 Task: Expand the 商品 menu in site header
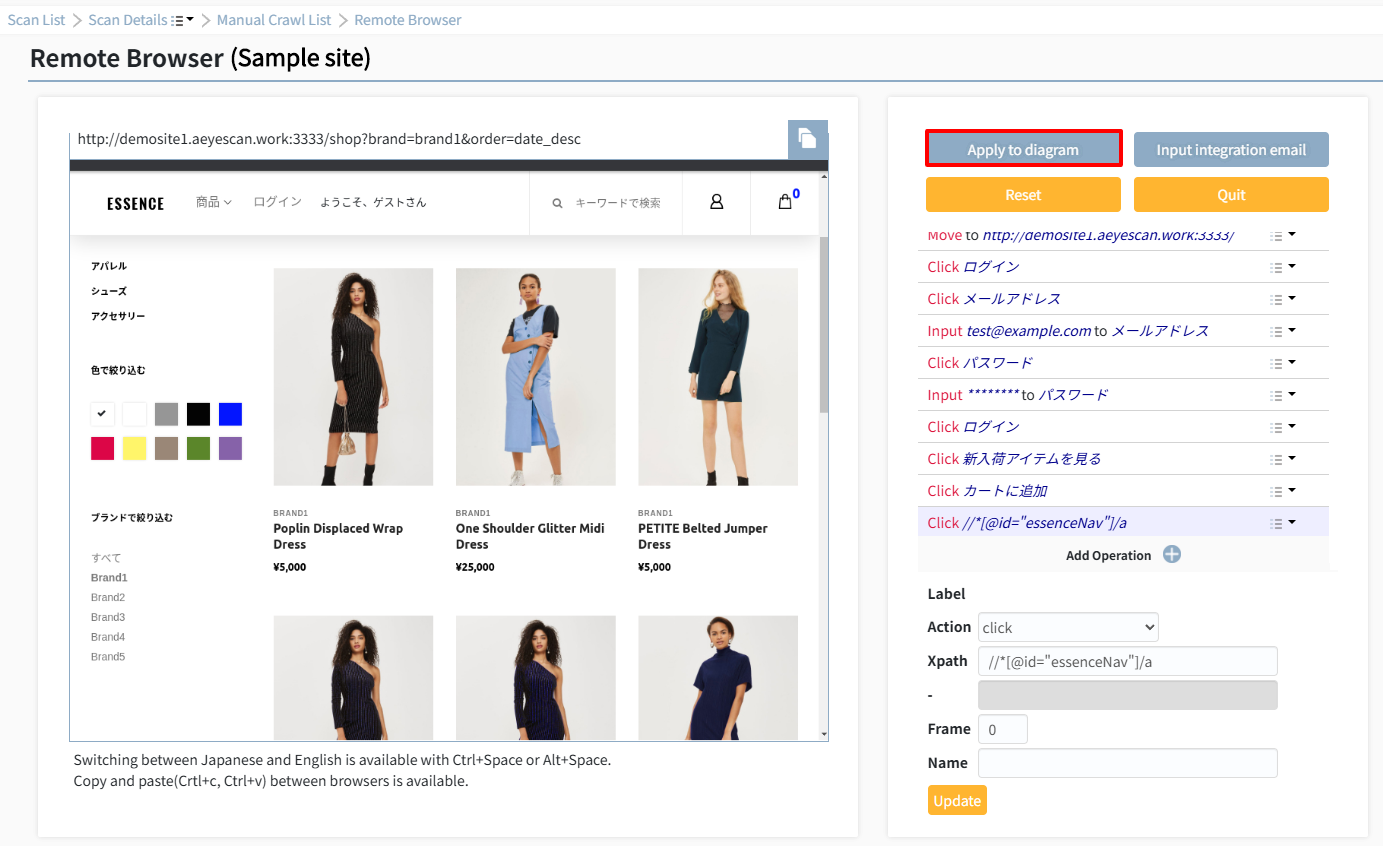click(213, 202)
